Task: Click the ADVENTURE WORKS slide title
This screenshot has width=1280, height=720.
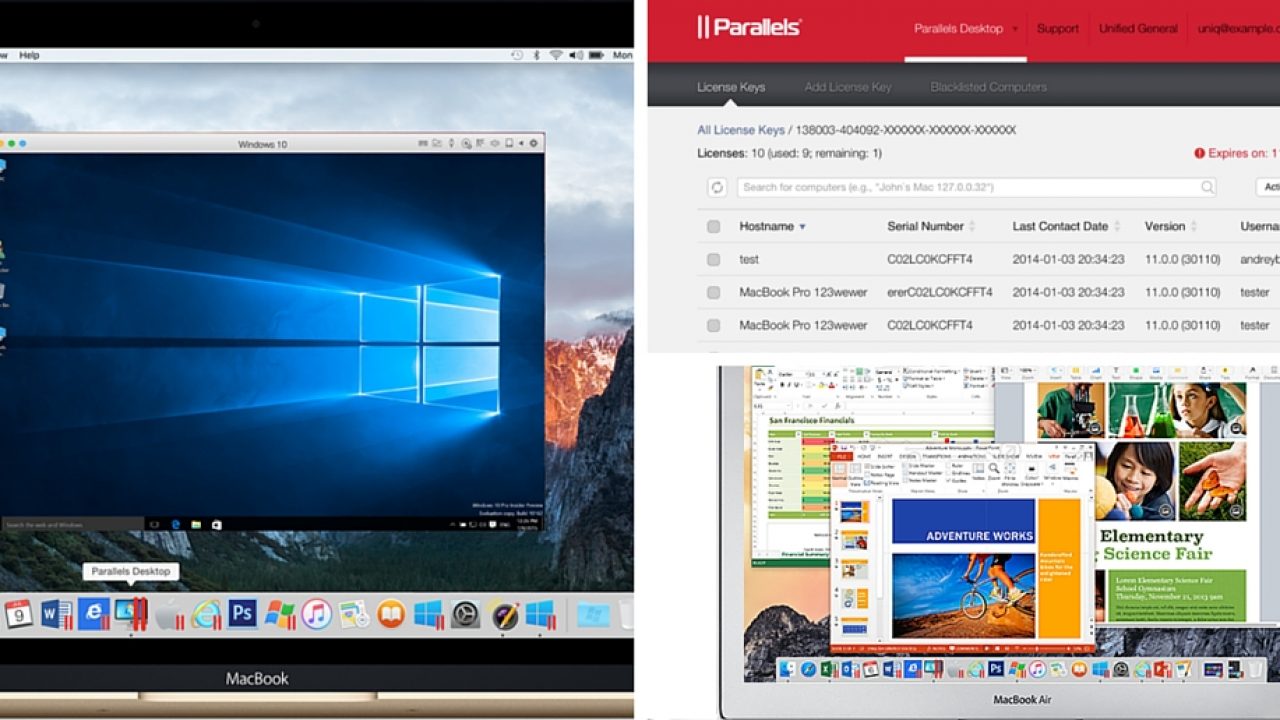Action: tap(979, 536)
